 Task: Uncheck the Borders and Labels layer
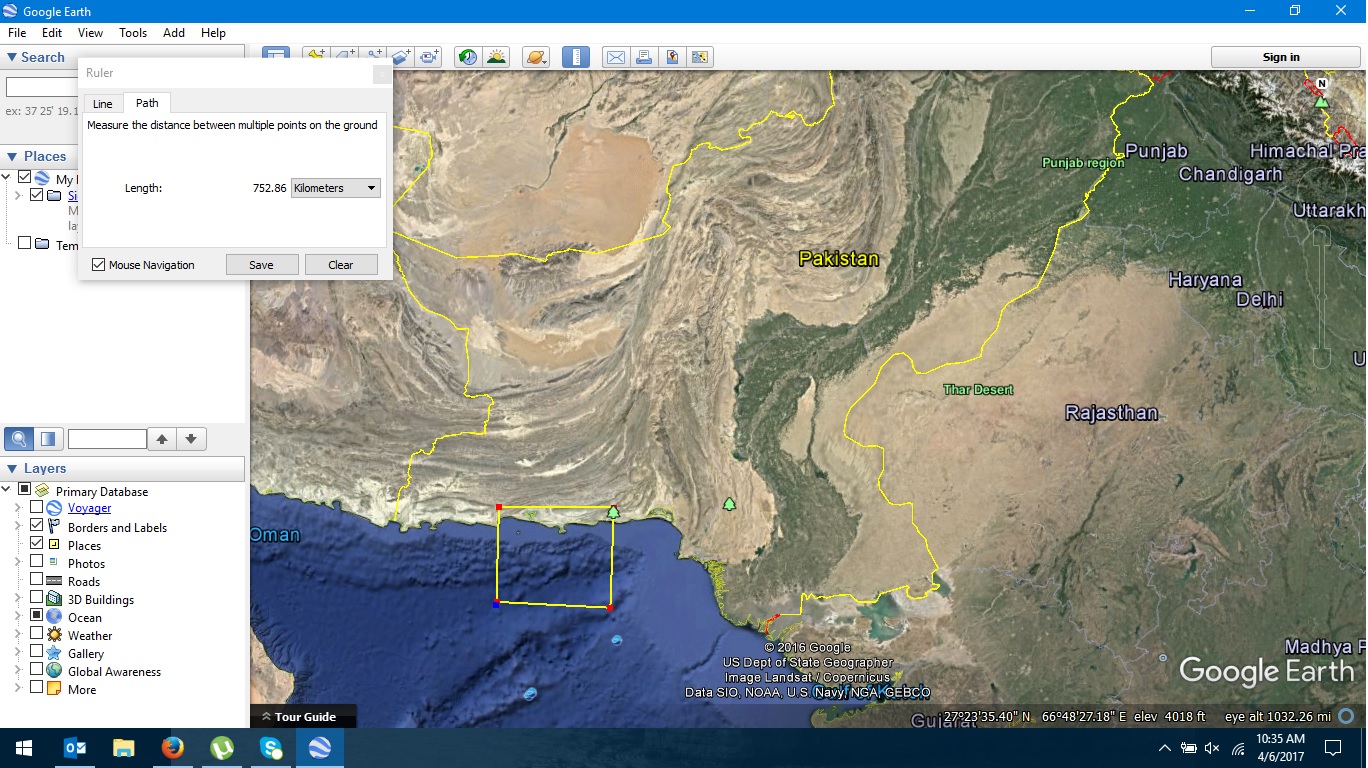tap(37, 525)
